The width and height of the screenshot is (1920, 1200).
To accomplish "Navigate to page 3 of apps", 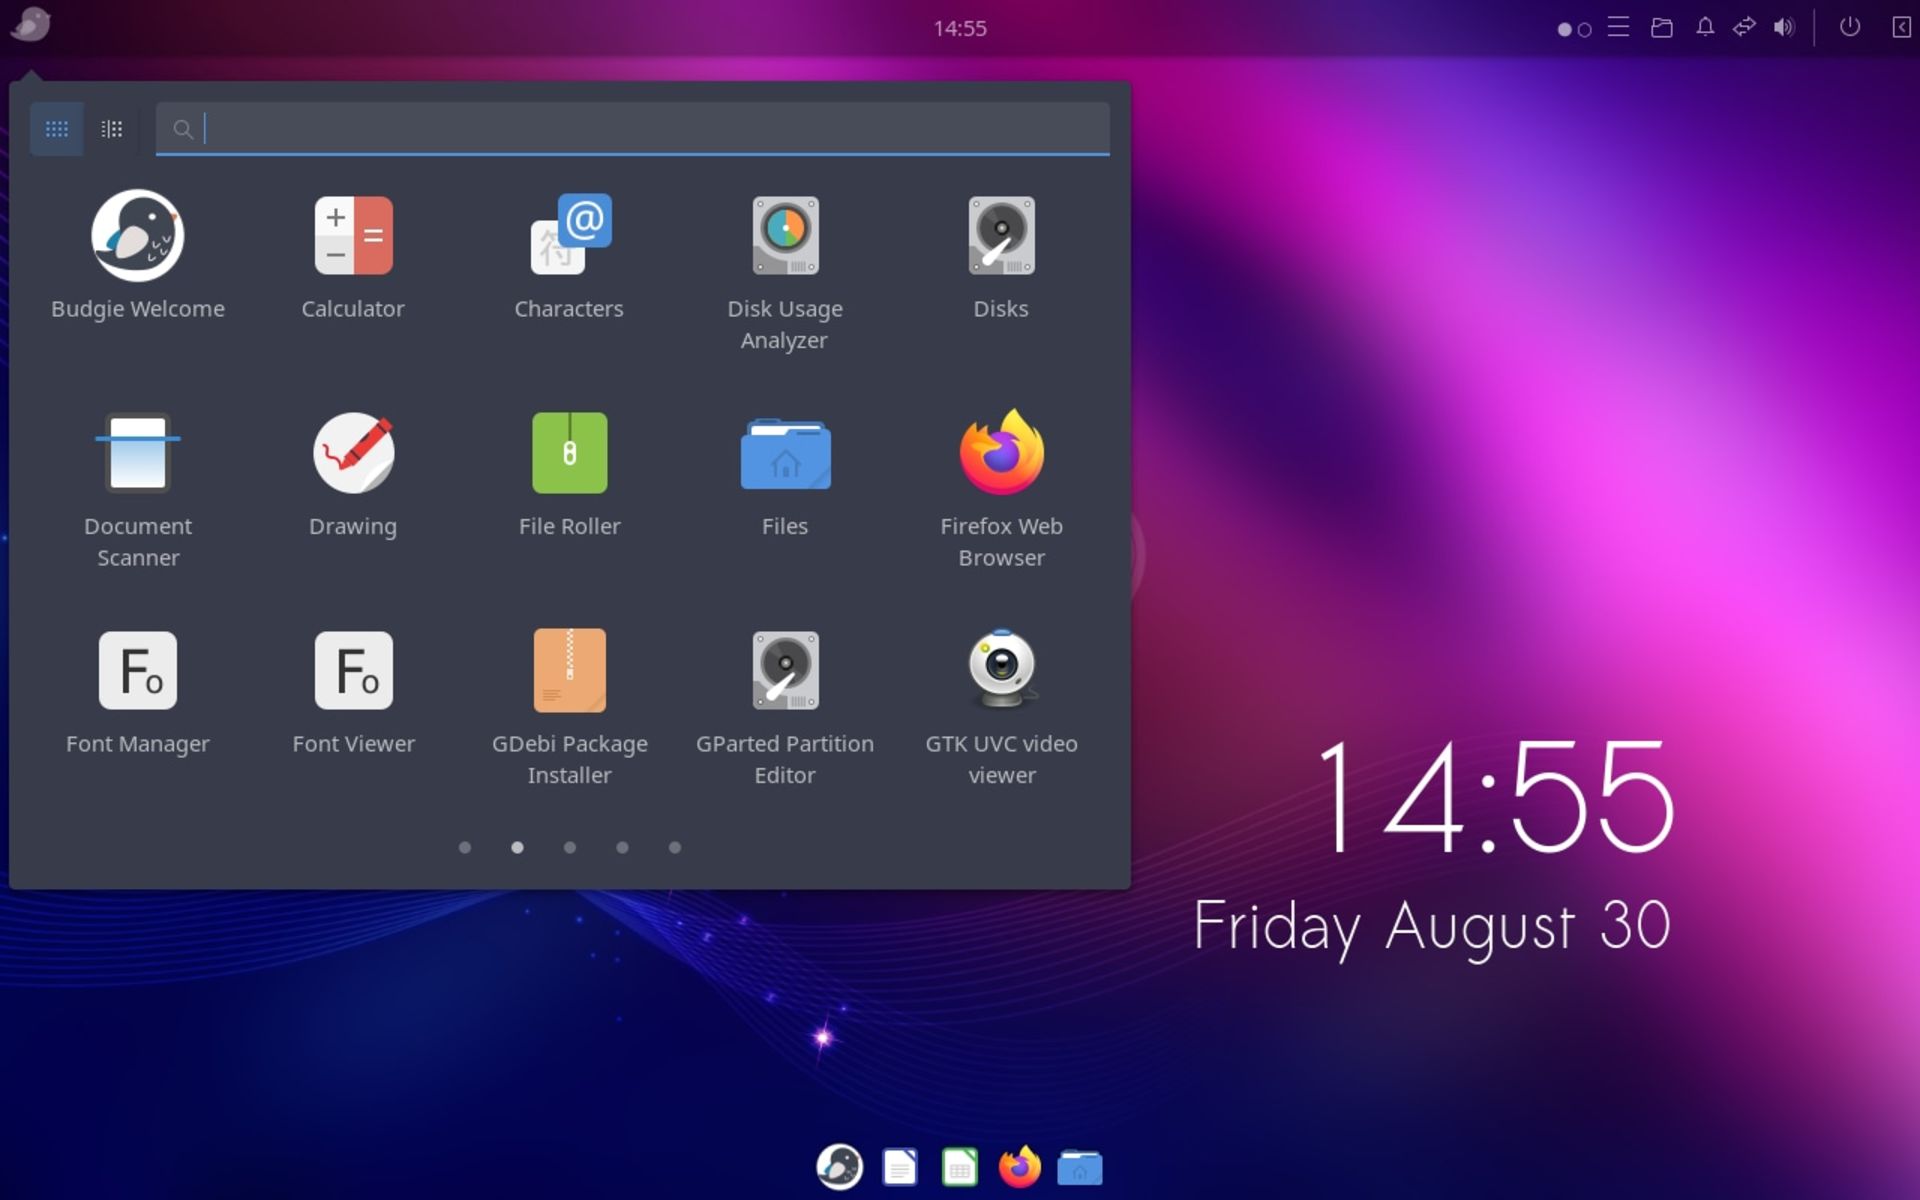I will pos(570,846).
